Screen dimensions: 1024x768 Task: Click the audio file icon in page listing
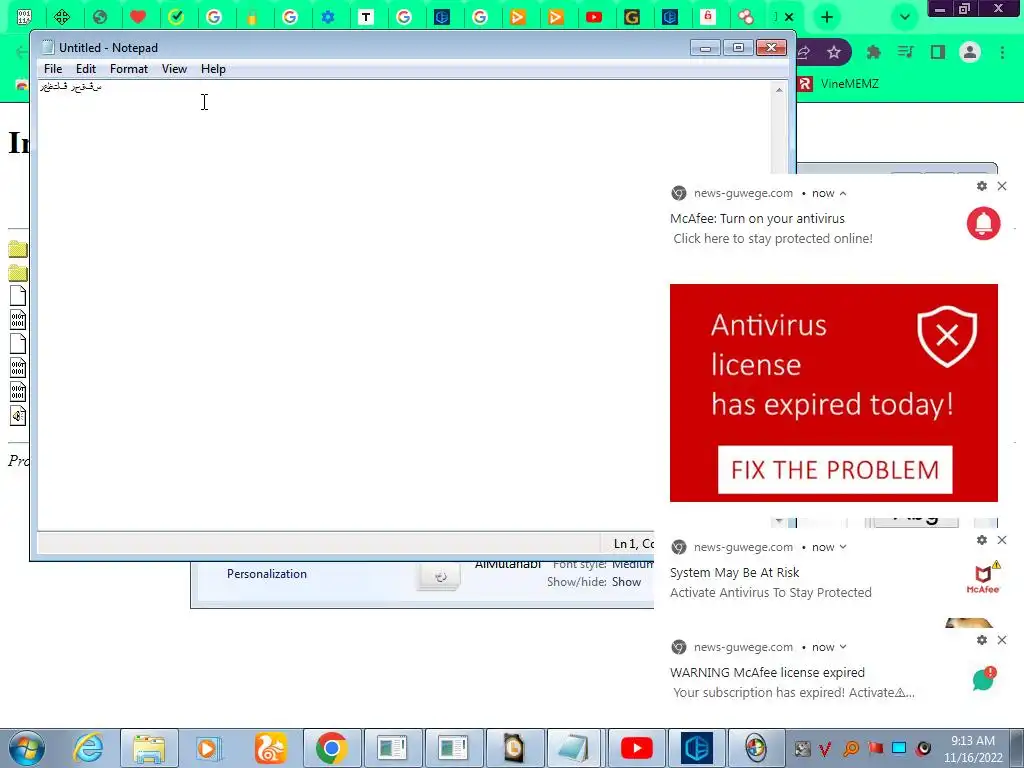(18, 416)
